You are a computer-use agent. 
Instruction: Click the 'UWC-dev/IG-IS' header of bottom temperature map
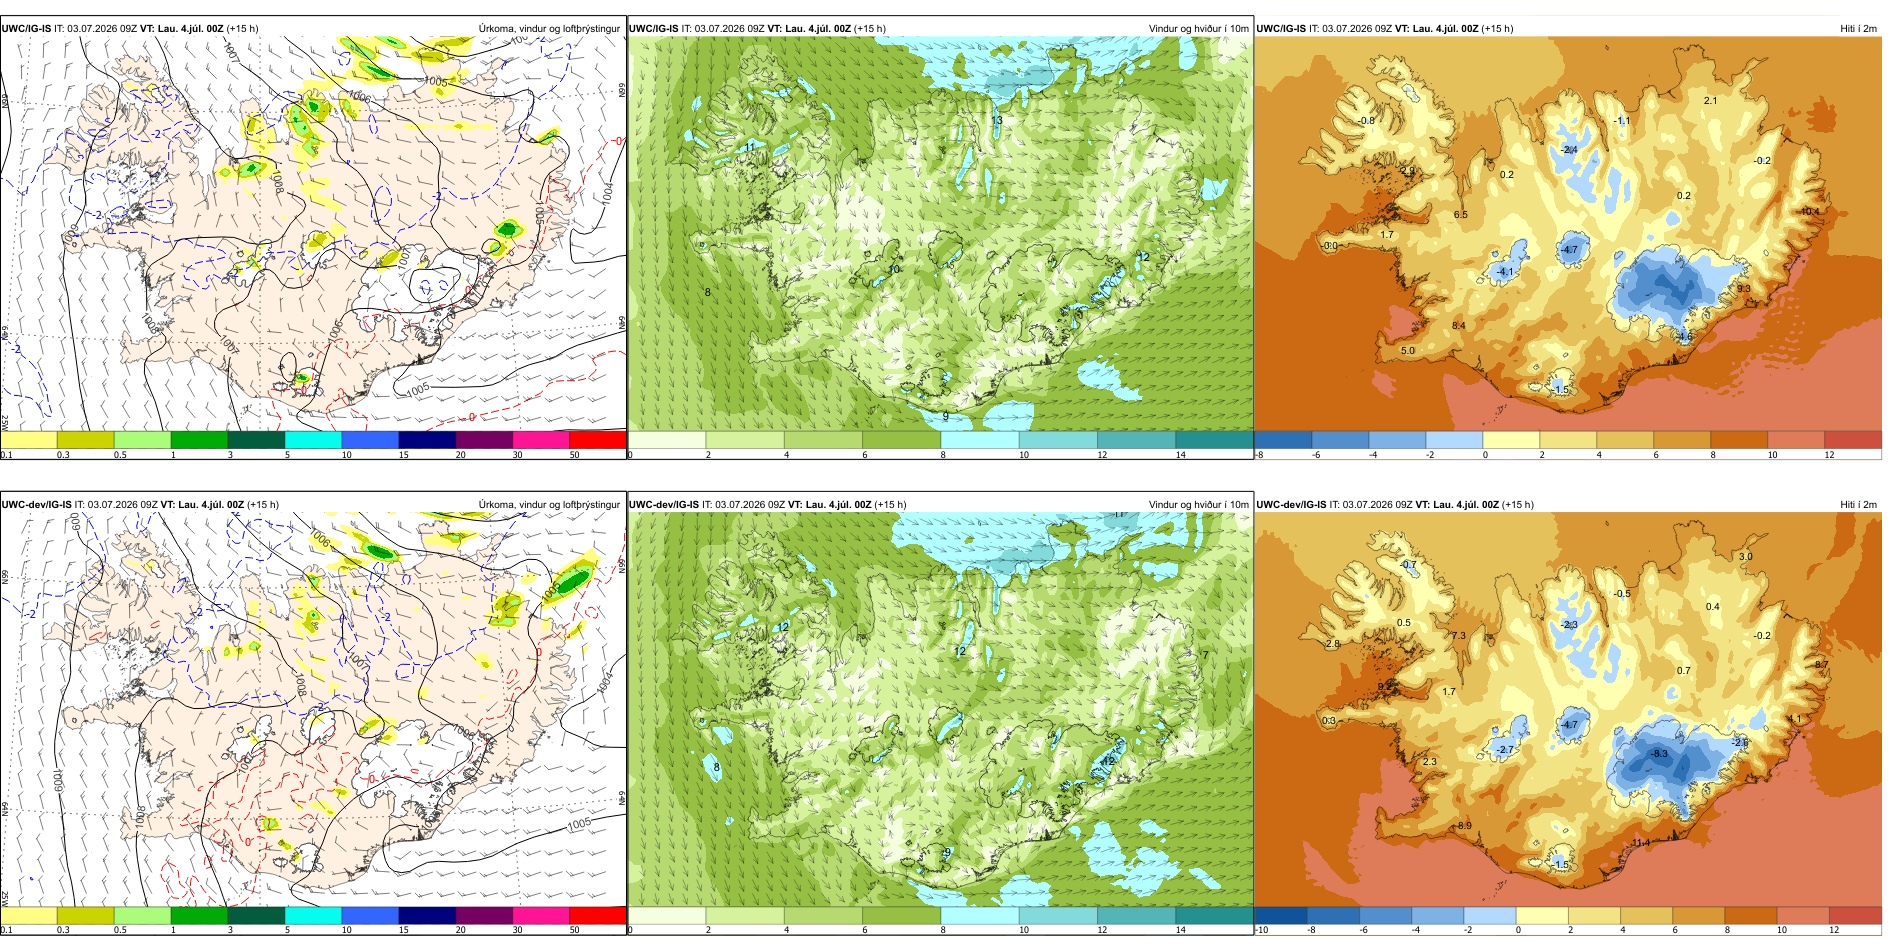pyautogui.click(x=1291, y=504)
